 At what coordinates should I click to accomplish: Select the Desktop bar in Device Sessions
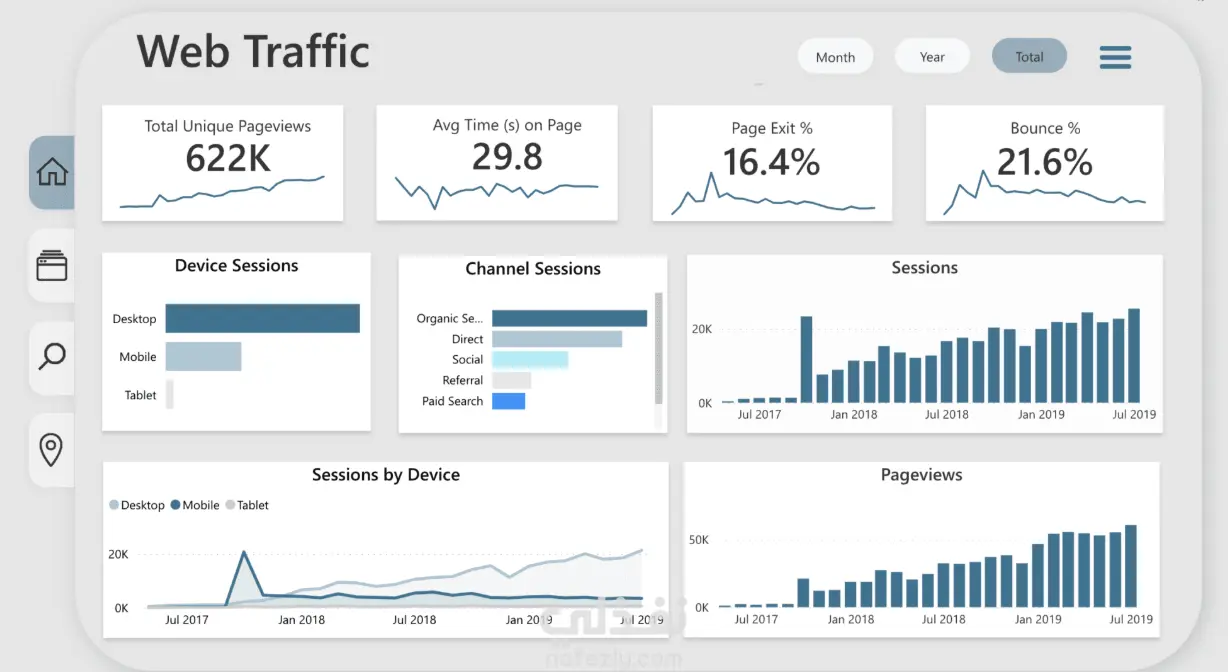coord(262,318)
